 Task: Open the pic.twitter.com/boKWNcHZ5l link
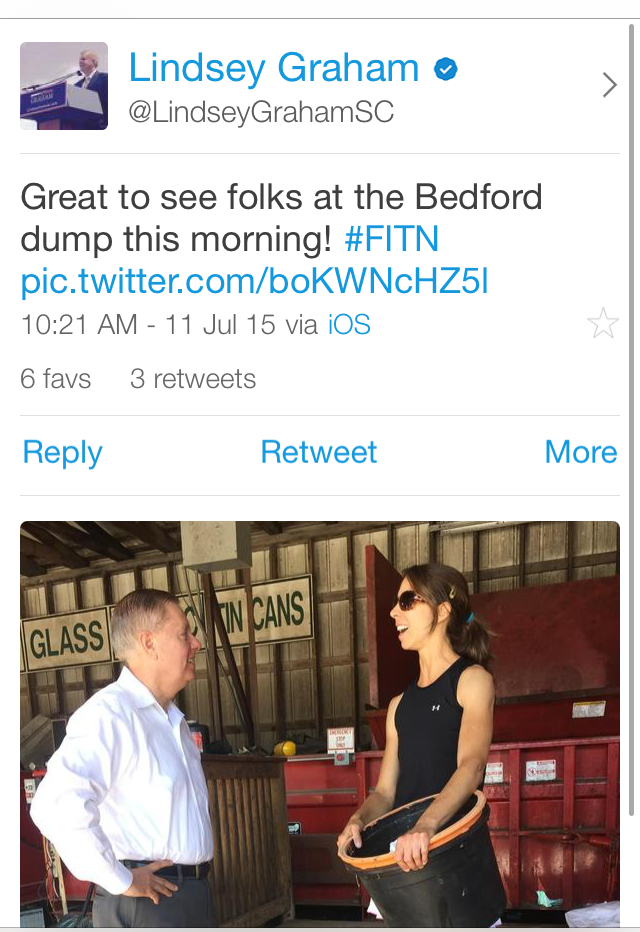click(x=254, y=282)
